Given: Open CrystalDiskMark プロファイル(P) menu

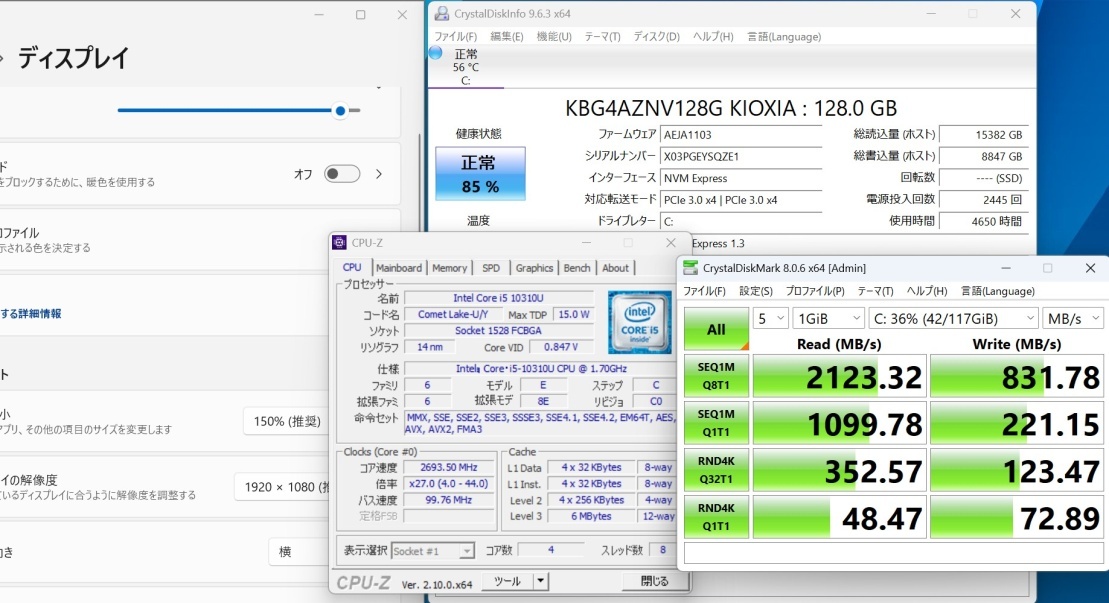Looking at the screenshot, I should point(815,291).
